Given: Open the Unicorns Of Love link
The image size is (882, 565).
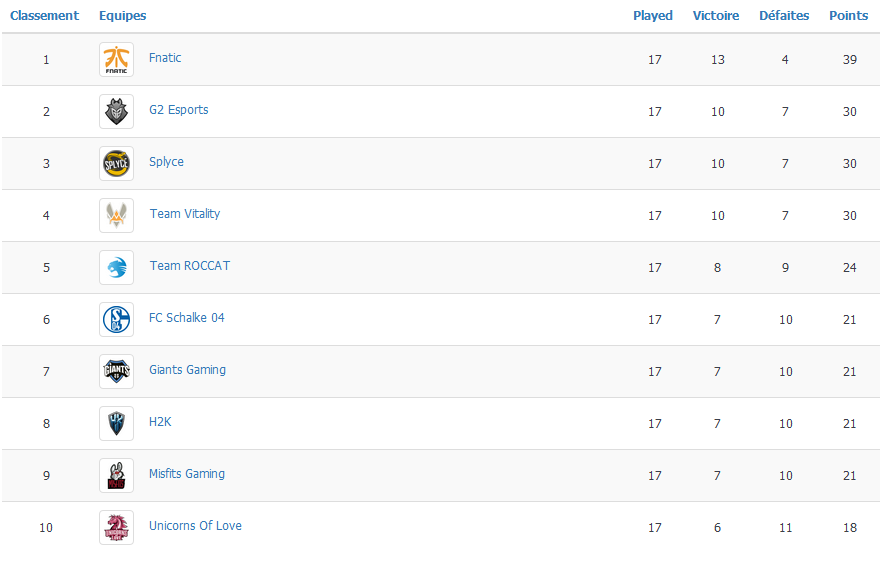Looking at the screenshot, I should 195,526.
